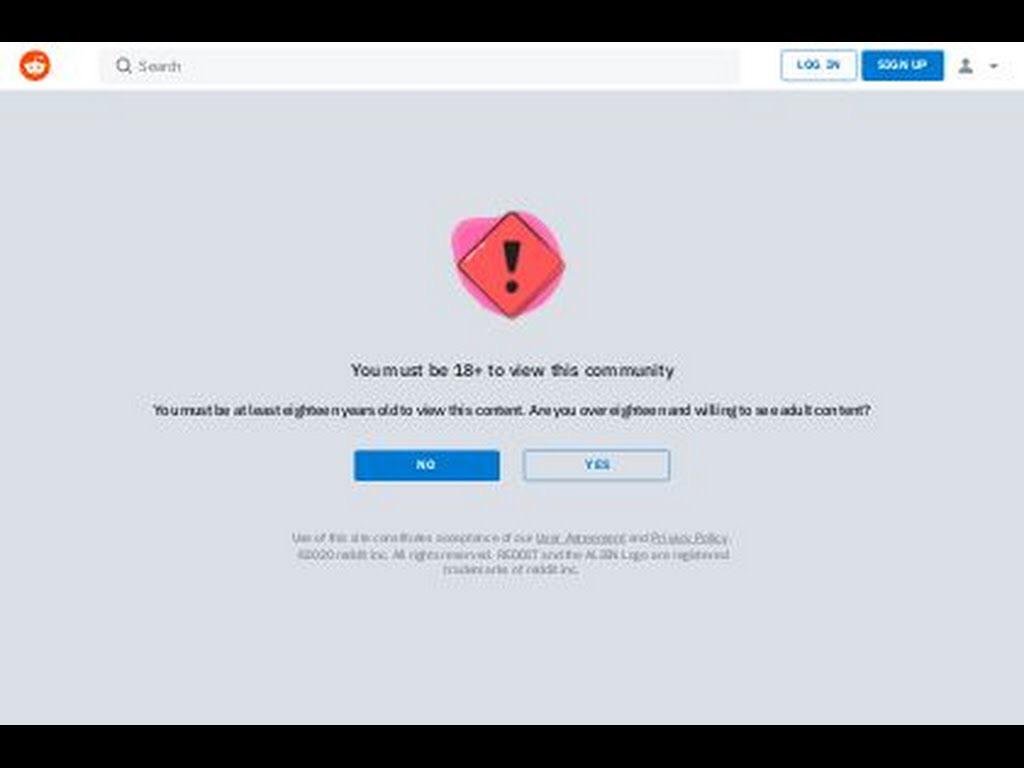Confirm age with the YES button
This screenshot has width=1024, height=768.
596,465
